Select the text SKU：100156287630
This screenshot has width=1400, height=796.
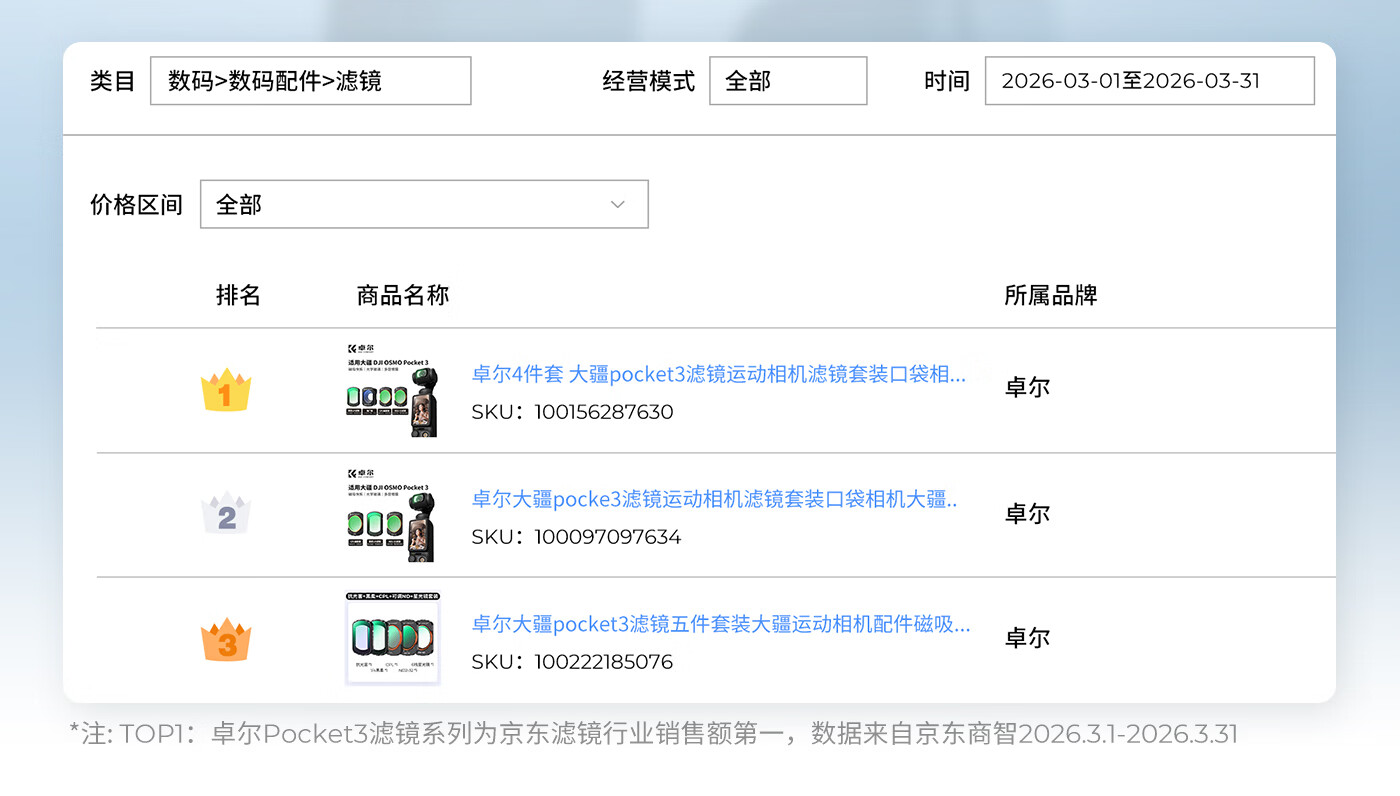click(572, 412)
